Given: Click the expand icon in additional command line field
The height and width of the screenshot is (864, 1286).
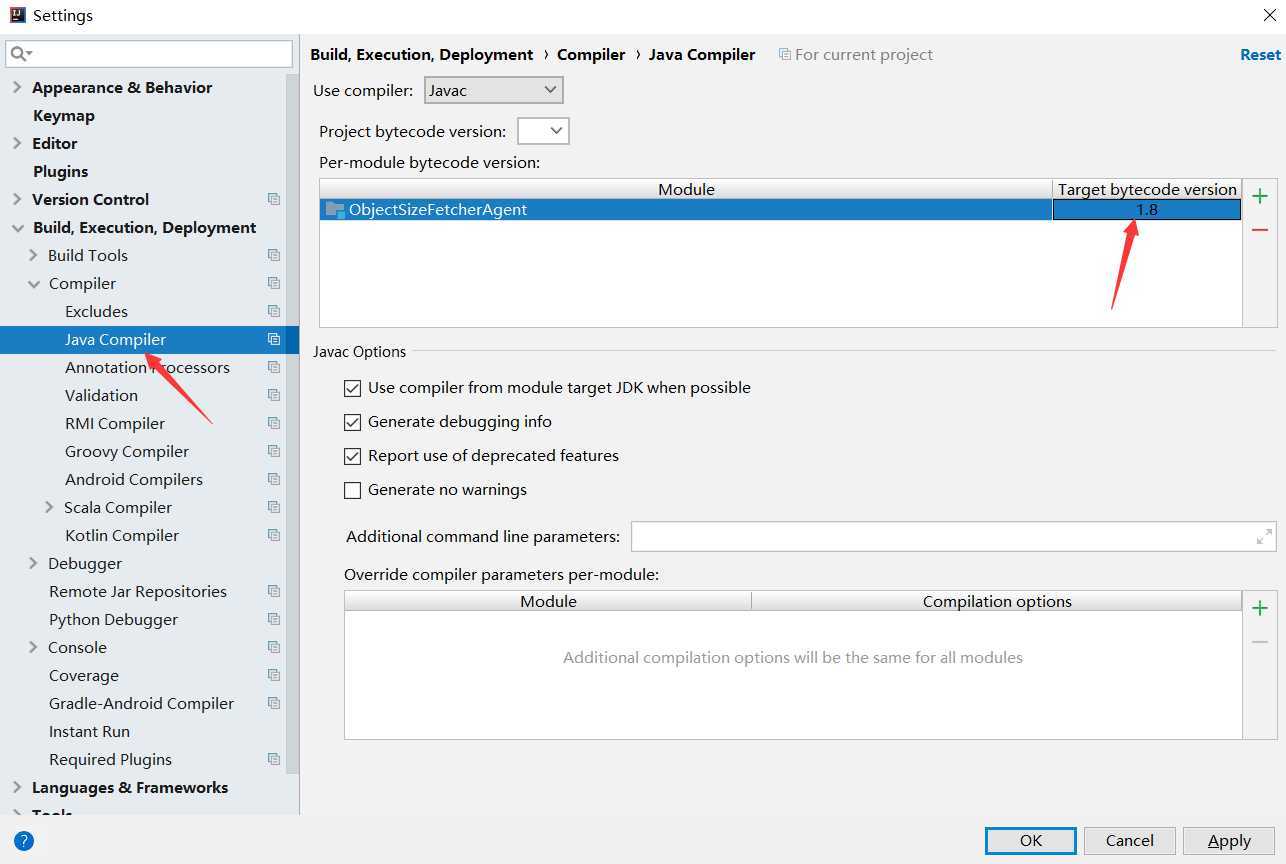Looking at the screenshot, I should click(x=1264, y=537).
